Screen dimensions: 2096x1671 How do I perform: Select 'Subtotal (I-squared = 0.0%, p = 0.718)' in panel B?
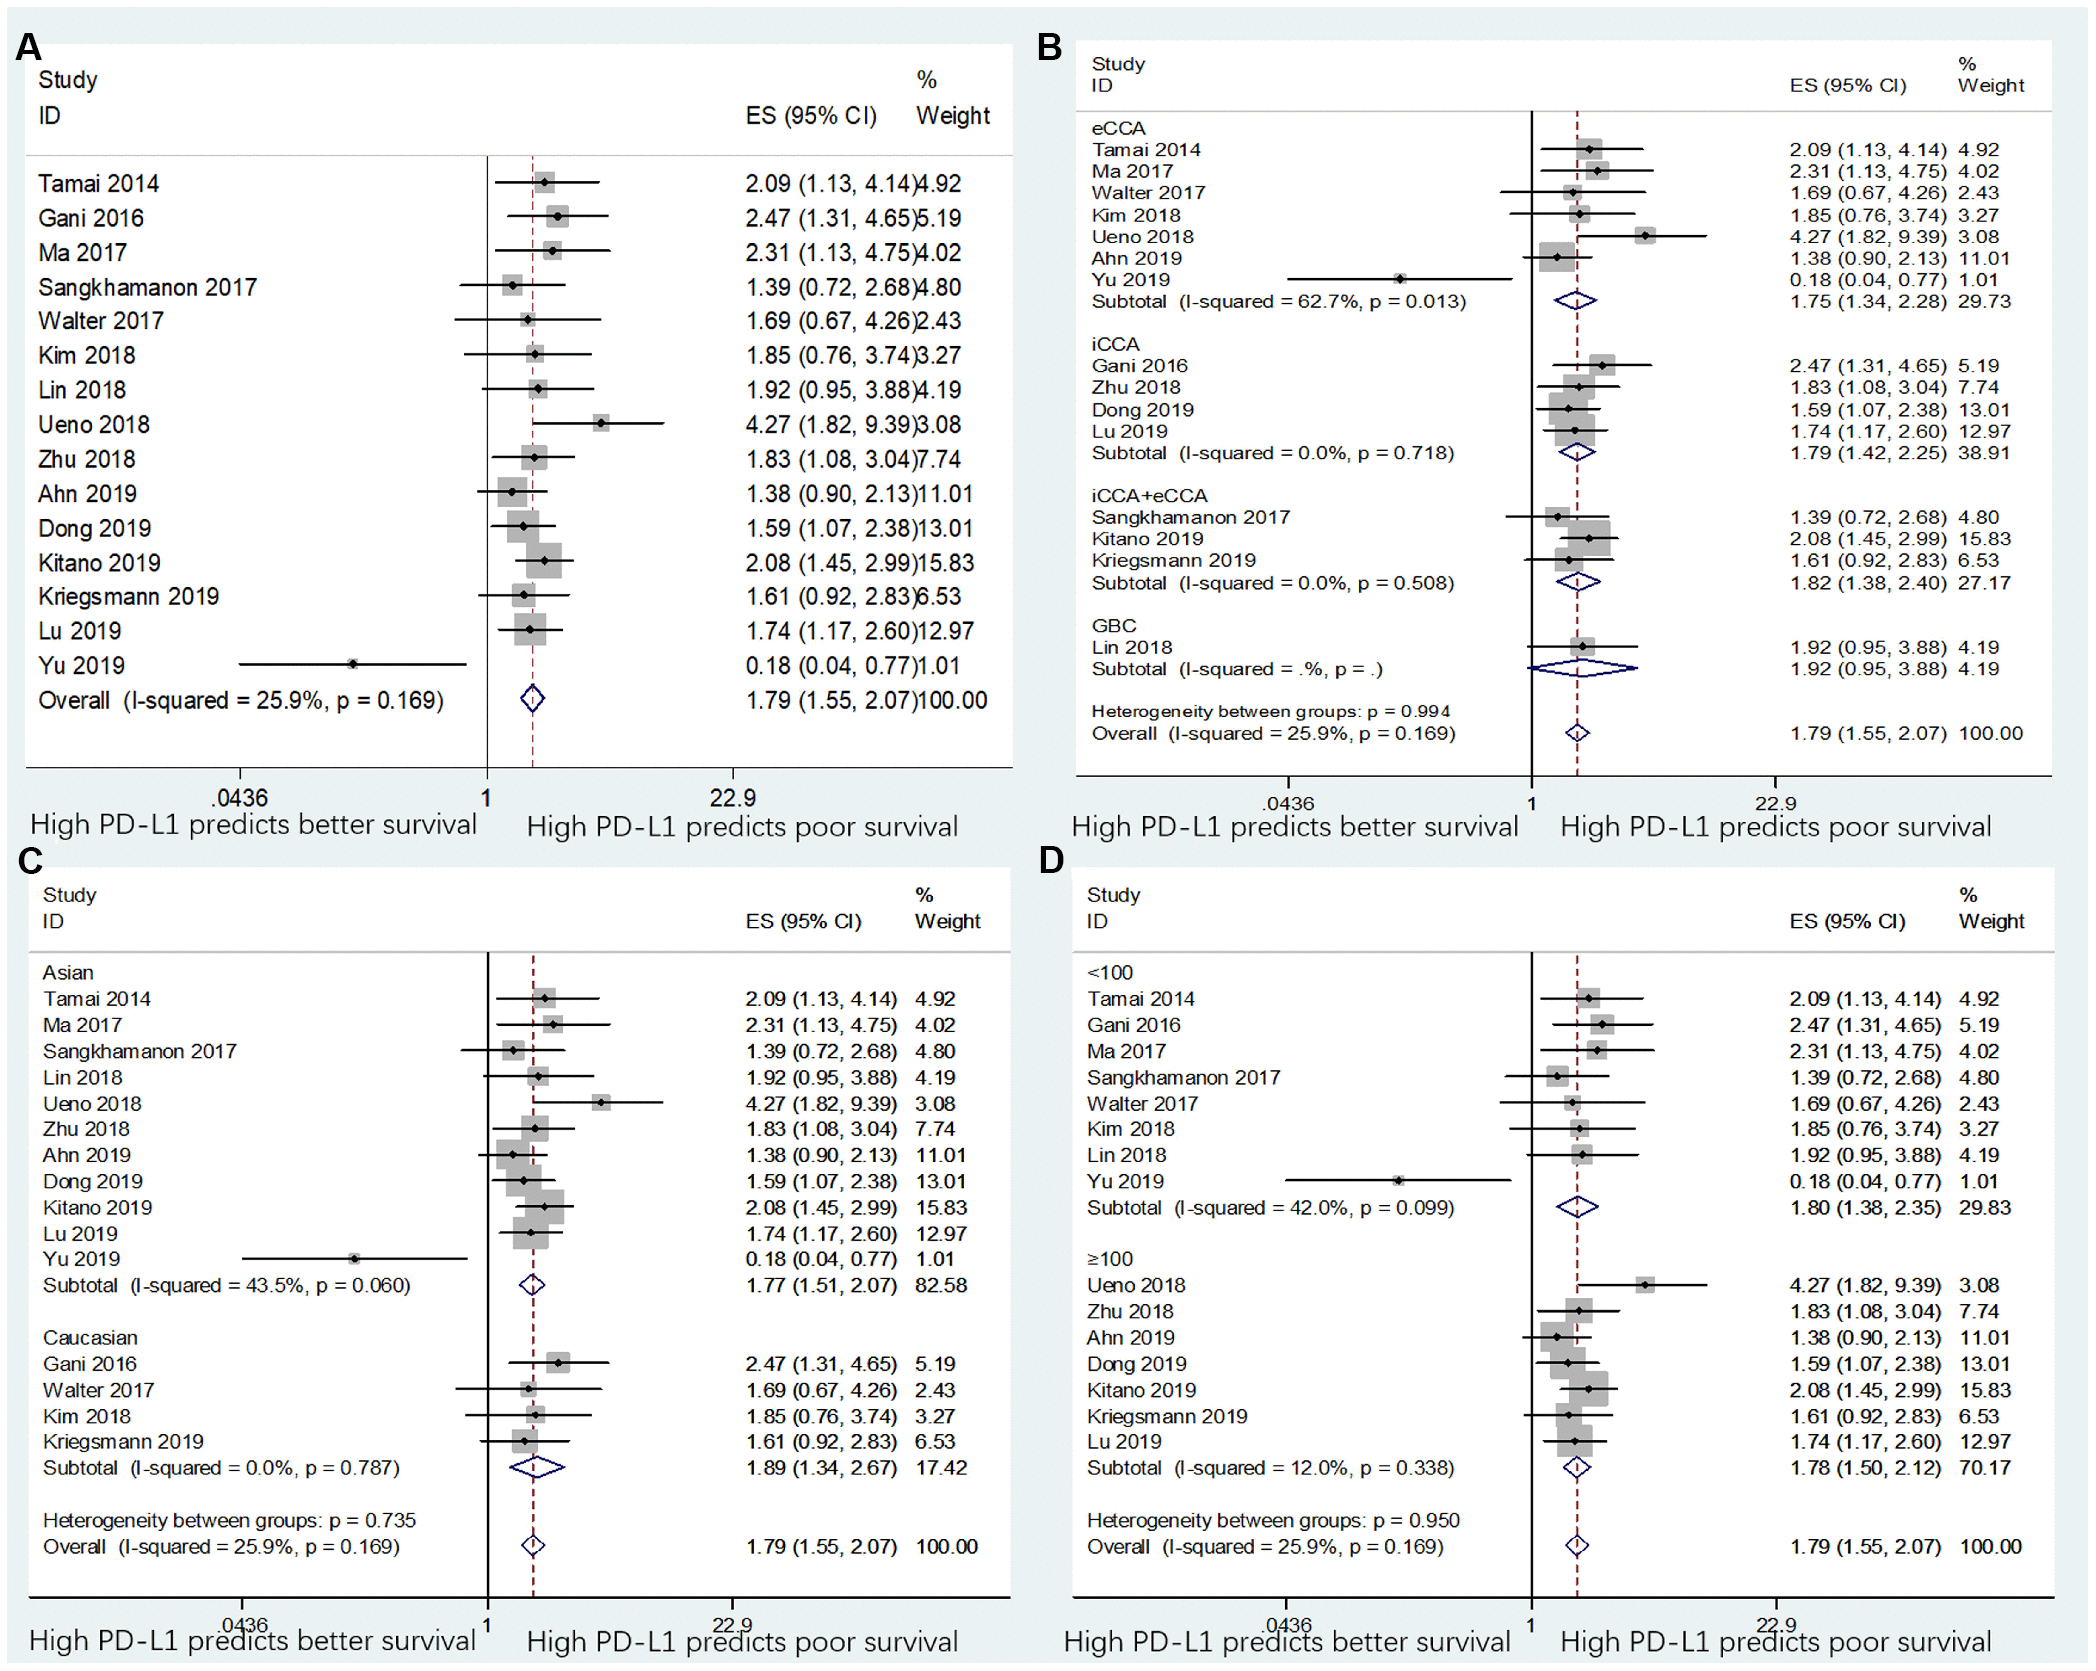click(1272, 453)
